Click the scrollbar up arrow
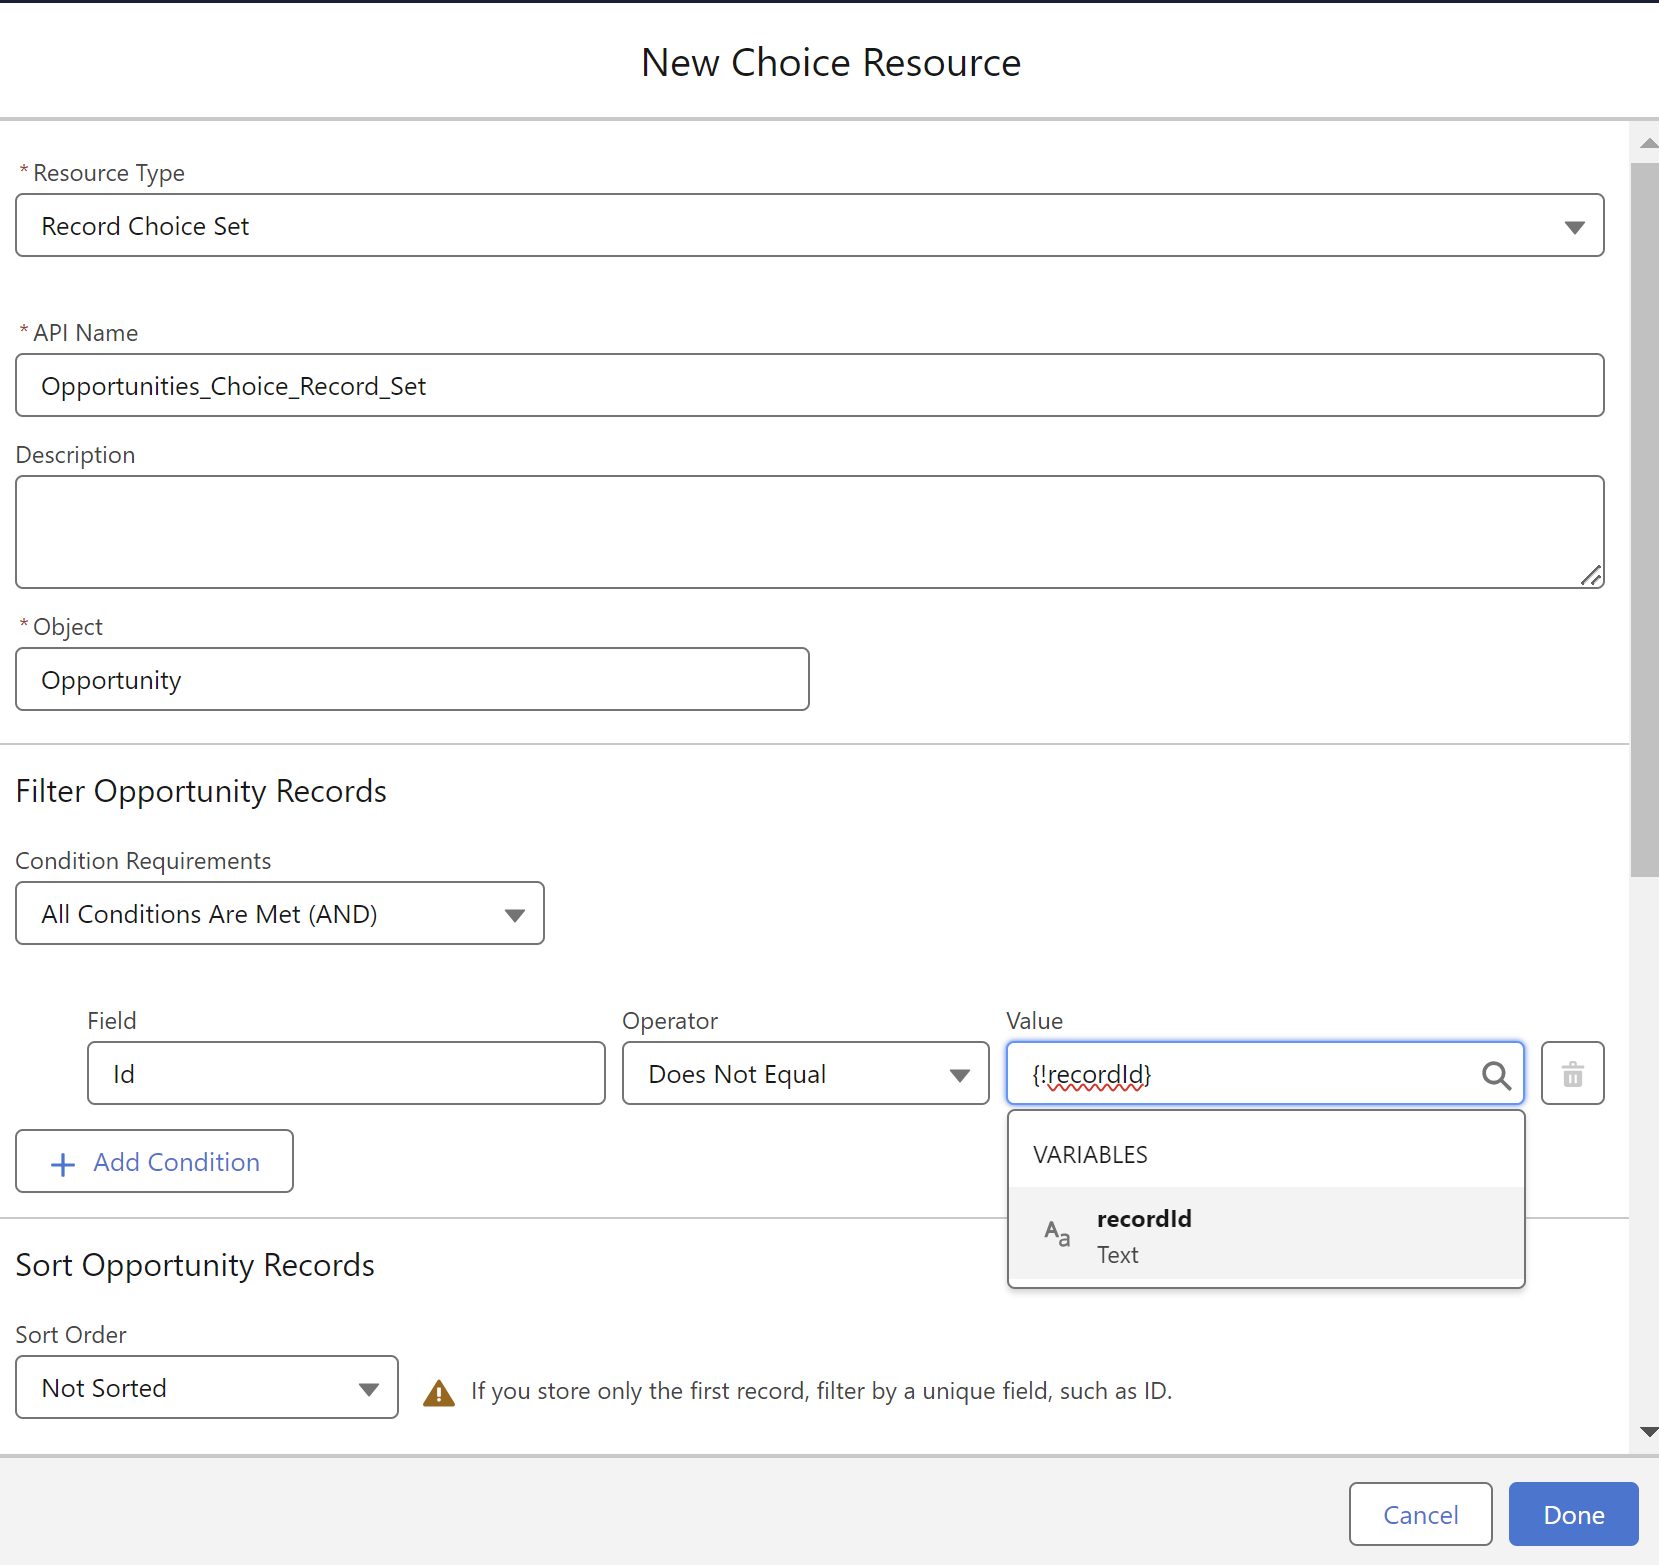Image resolution: width=1659 pixels, height=1565 pixels. [1648, 143]
